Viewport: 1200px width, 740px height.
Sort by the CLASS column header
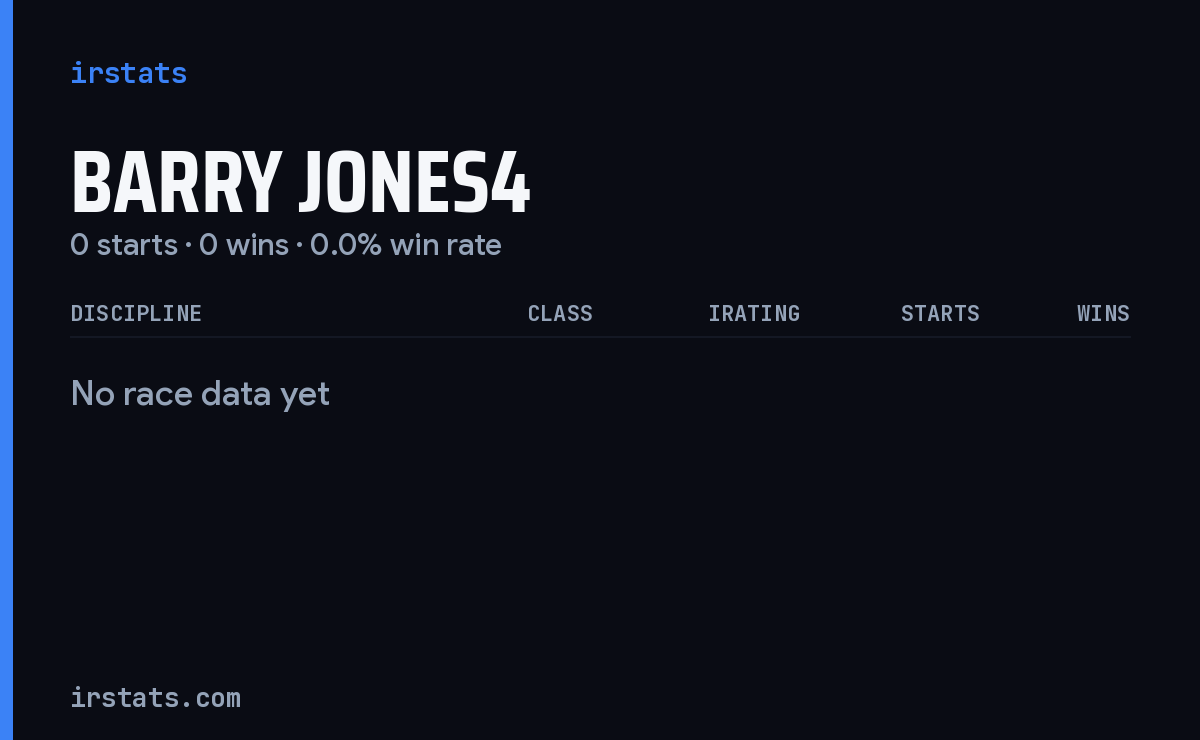[560, 313]
